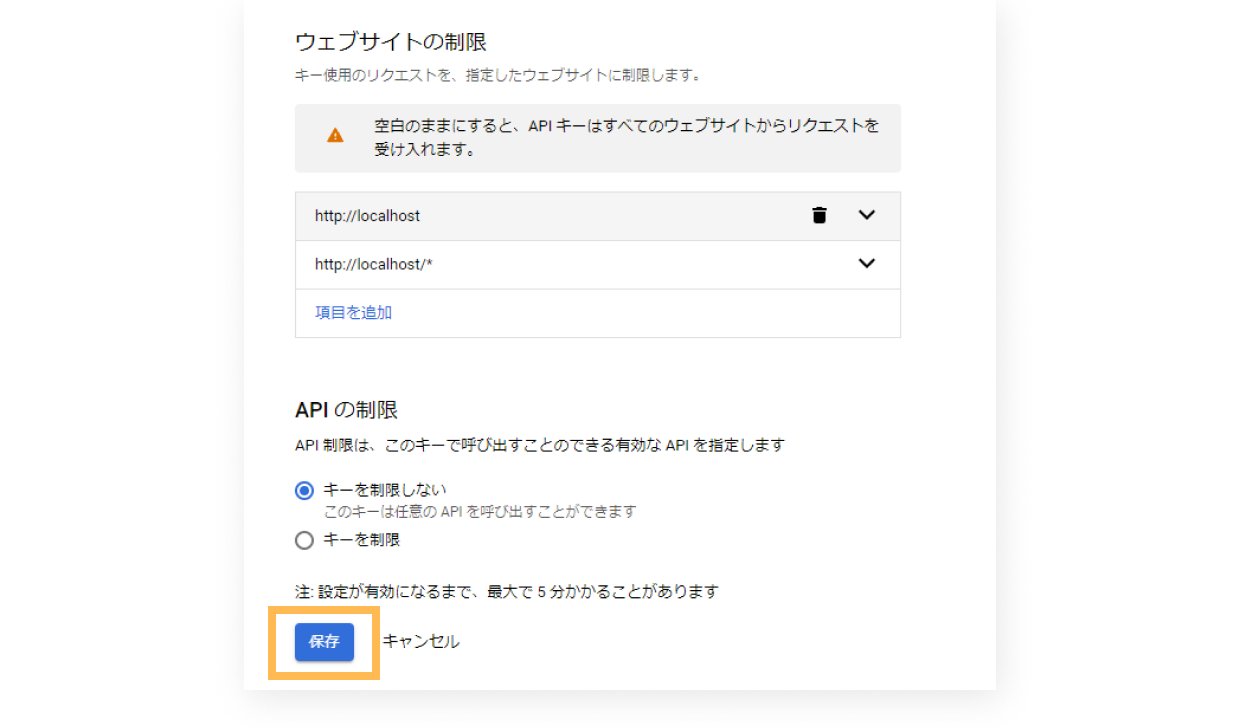Delete the http://localhost entry with trash icon
The height and width of the screenshot is (728, 1240).
[819, 215]
